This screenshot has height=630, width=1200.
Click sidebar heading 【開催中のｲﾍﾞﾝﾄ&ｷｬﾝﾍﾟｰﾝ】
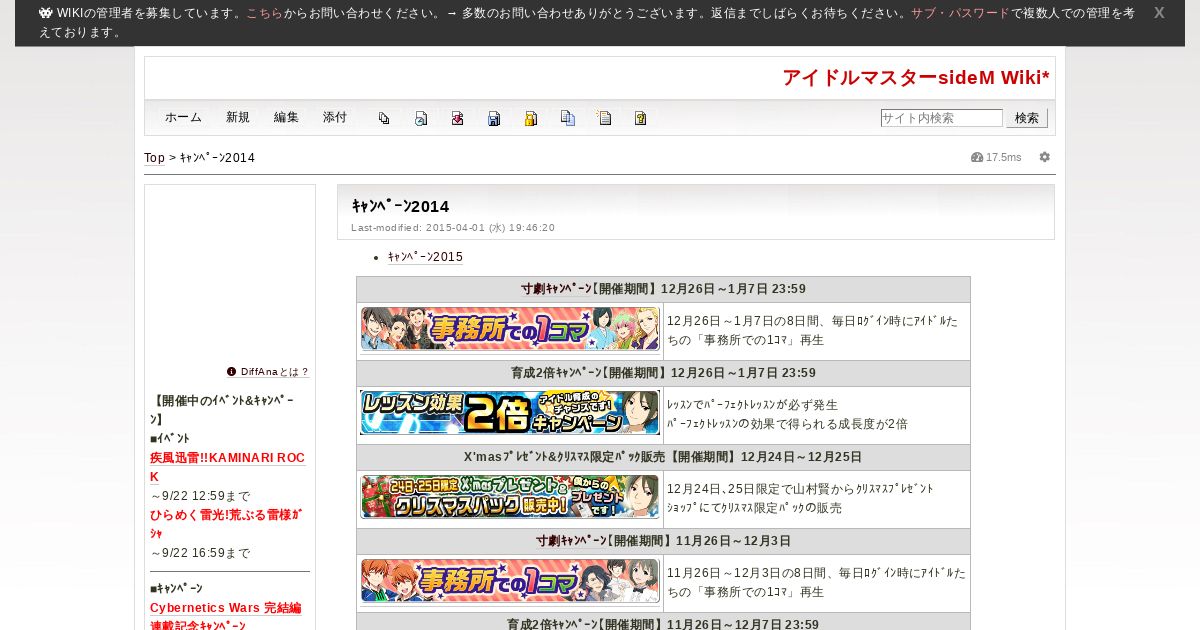coord(222,410)
